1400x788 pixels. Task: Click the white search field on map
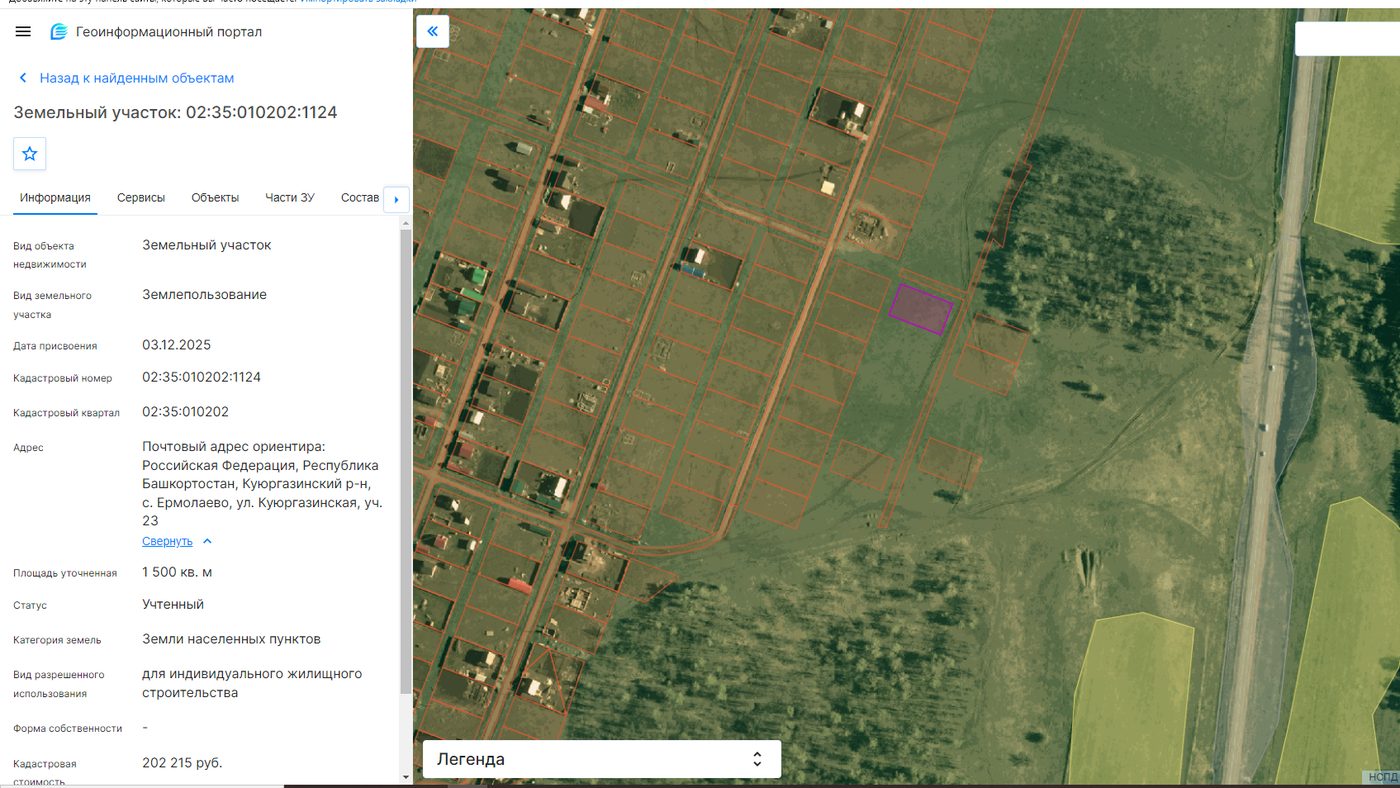click(1347, 38)
